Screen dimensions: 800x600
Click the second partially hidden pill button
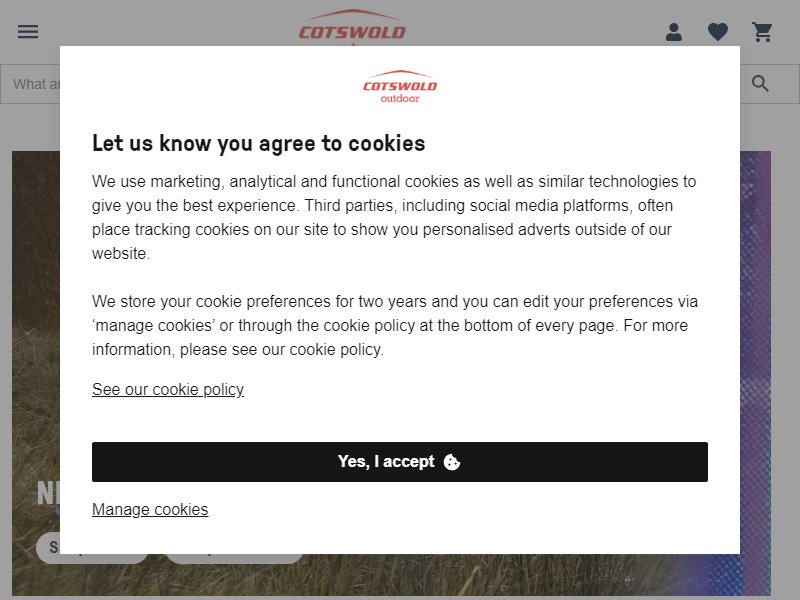pos(235,559)
